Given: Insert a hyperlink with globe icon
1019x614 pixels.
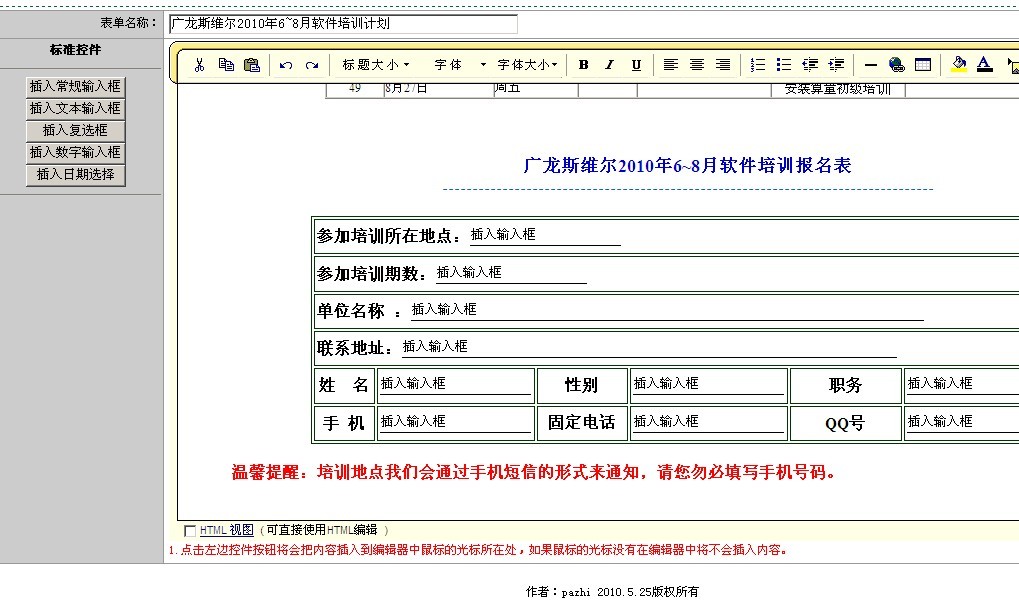Looking at the screenshot, I should click(896, 65).
